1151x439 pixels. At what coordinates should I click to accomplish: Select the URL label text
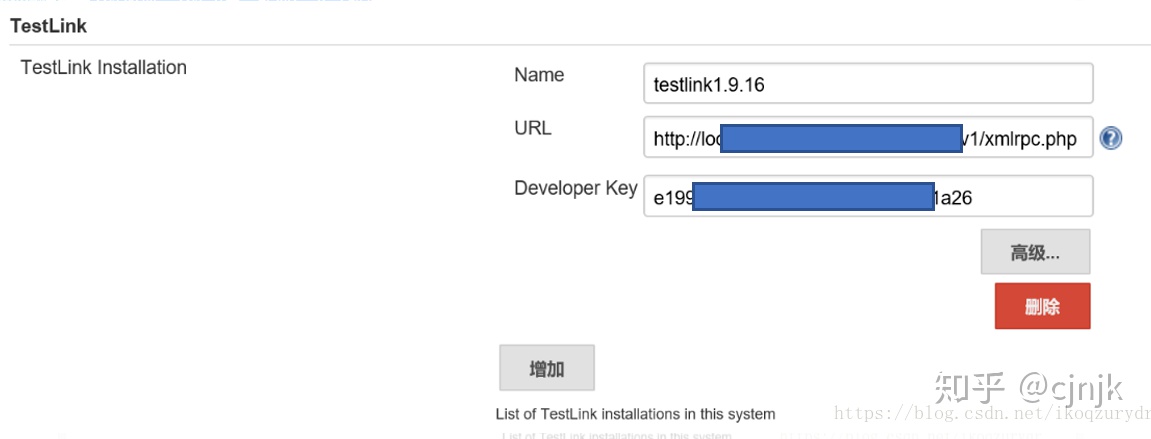pyautogui.click(x=533, y=128)
